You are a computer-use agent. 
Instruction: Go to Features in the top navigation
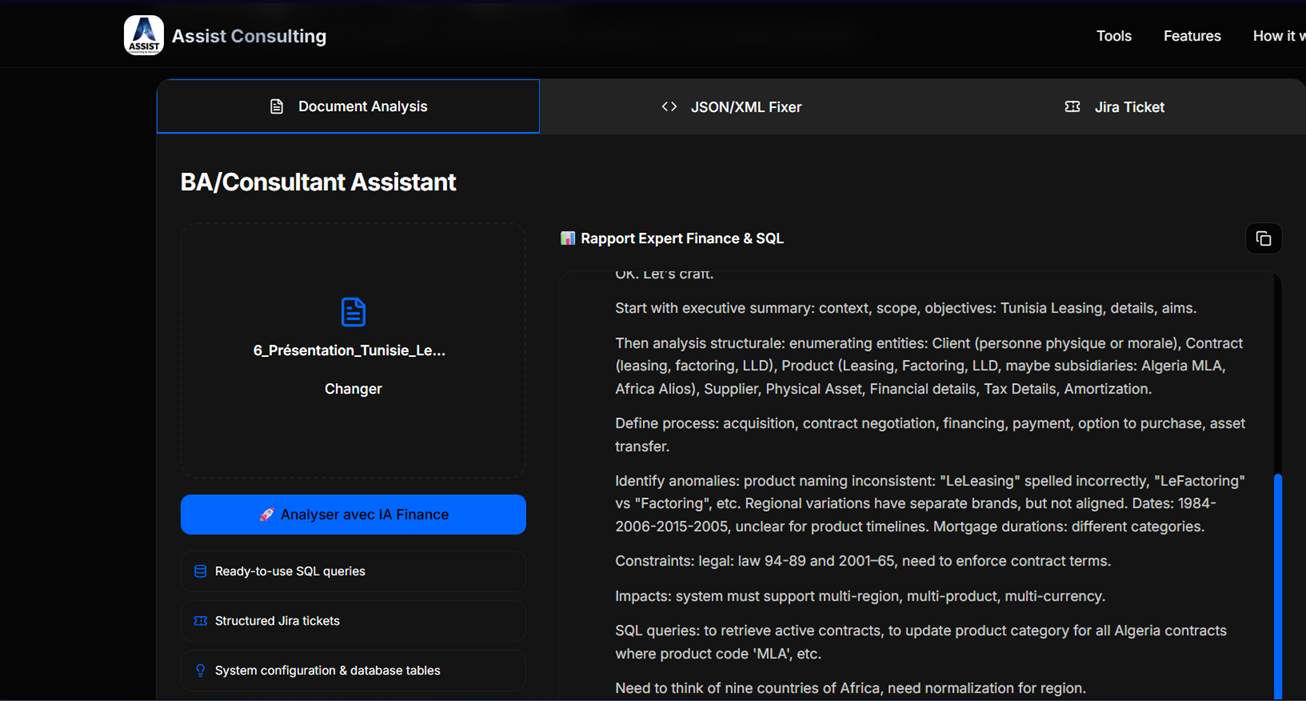click(x=1192, y=36)
